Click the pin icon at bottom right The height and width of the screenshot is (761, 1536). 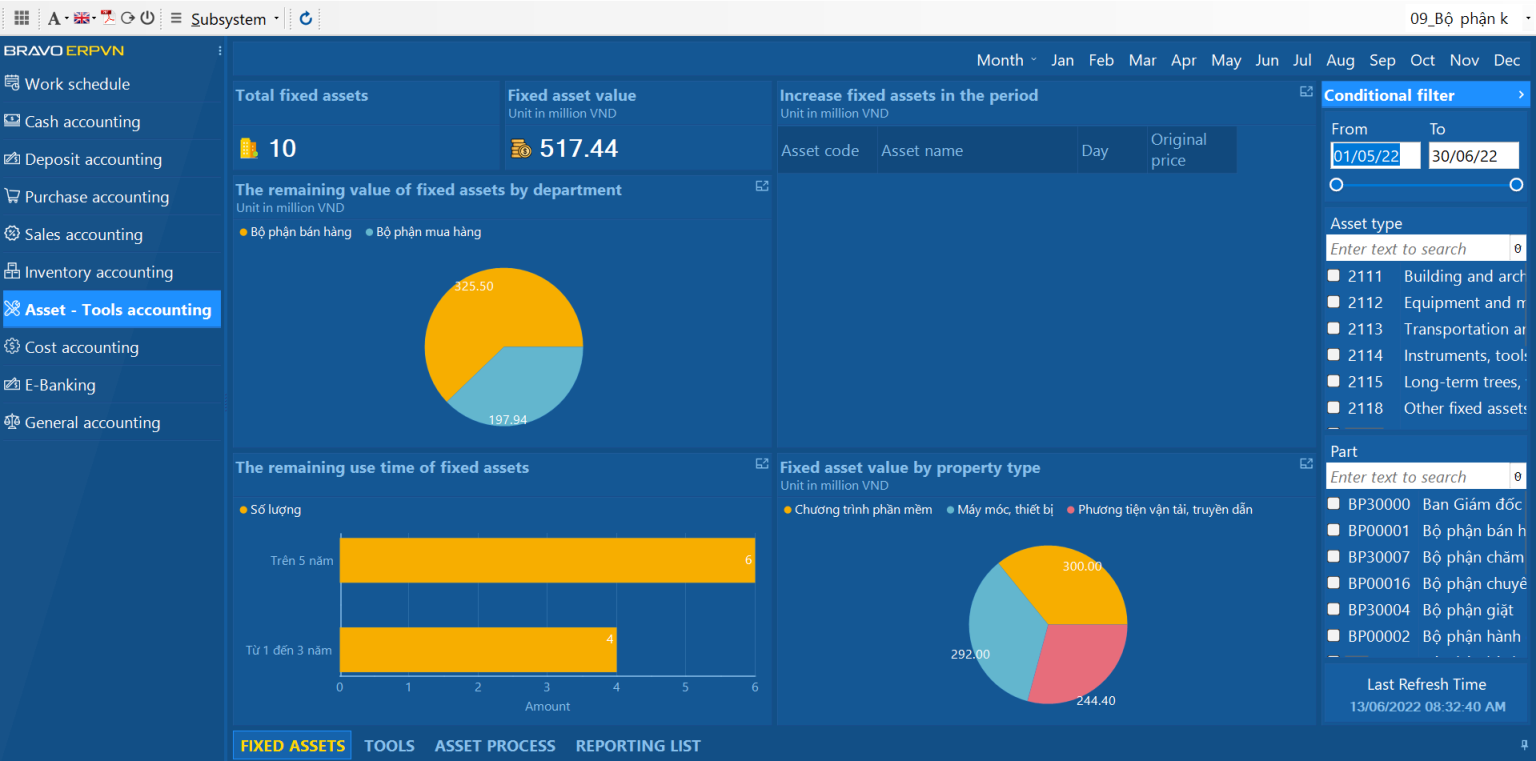pyautogui.click(x=1524, y=745)
